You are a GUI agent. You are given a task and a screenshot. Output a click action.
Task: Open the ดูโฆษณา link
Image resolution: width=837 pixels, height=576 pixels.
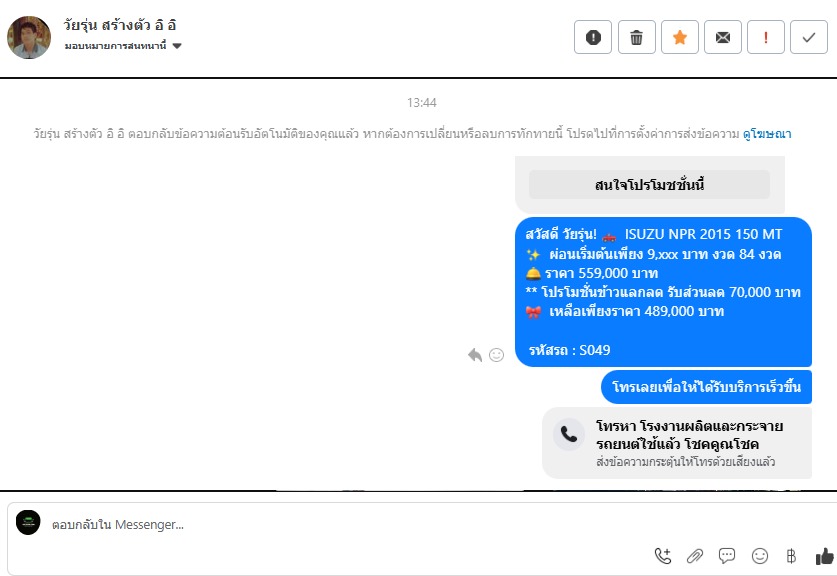[767, 133]
